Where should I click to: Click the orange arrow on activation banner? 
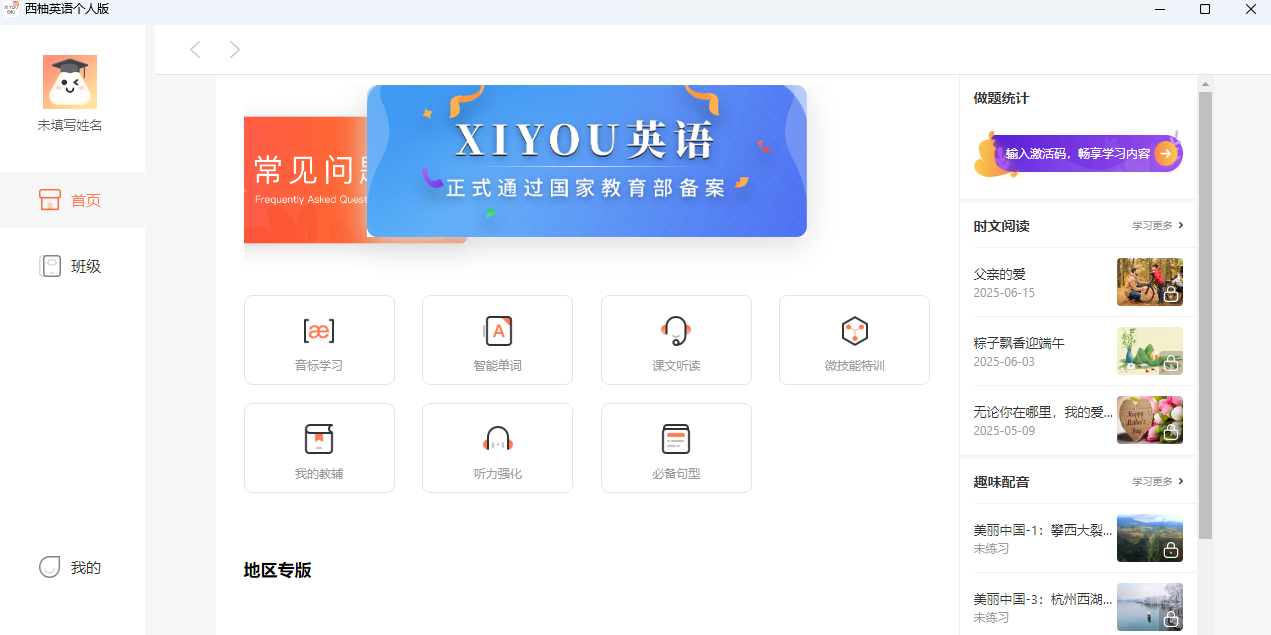coord(1165,154)
